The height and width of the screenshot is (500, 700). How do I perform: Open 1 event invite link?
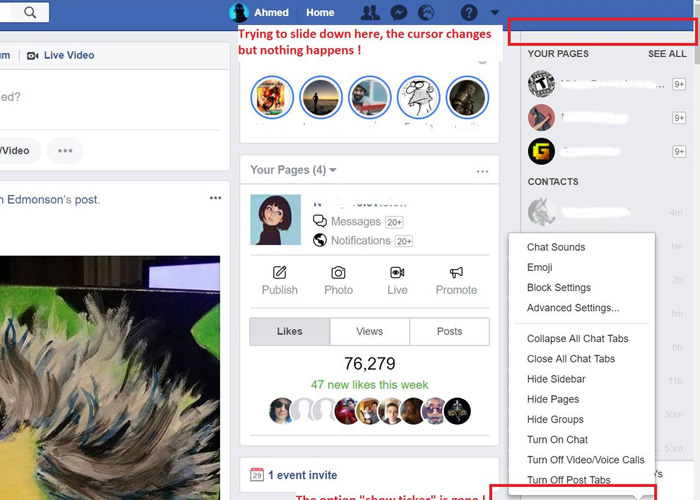pyautogui.click(x=303, y=475)
